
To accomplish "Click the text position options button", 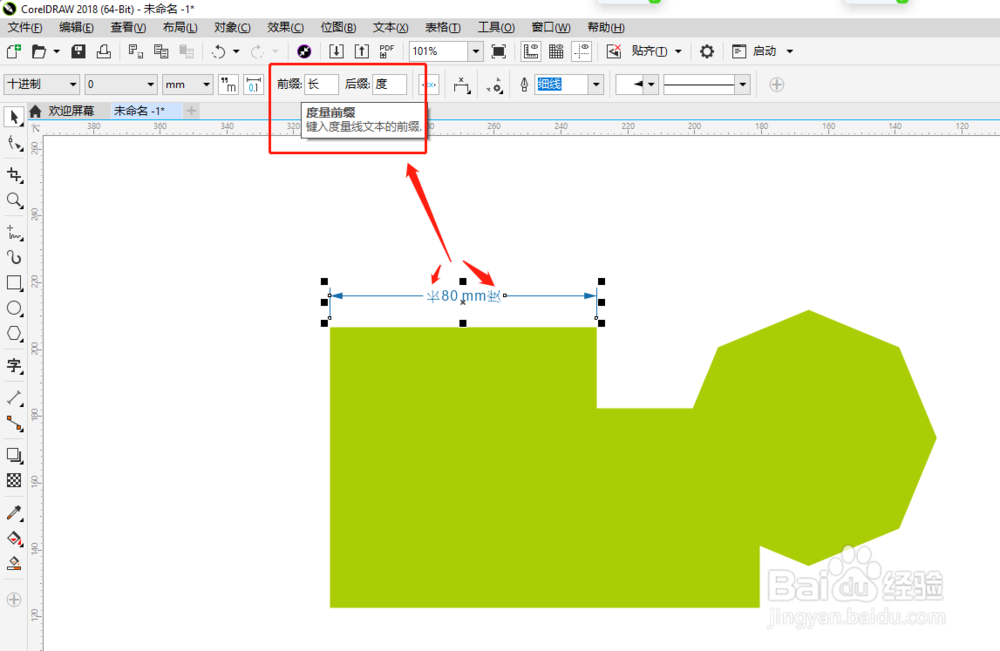I will (462, 85).
